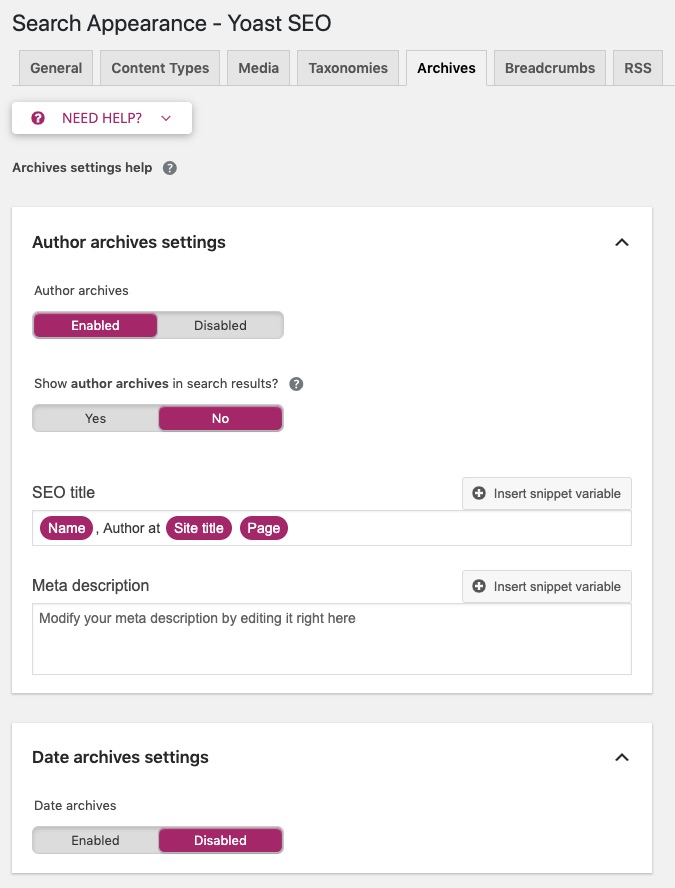Click the SEO title label

tap(63, 493)
